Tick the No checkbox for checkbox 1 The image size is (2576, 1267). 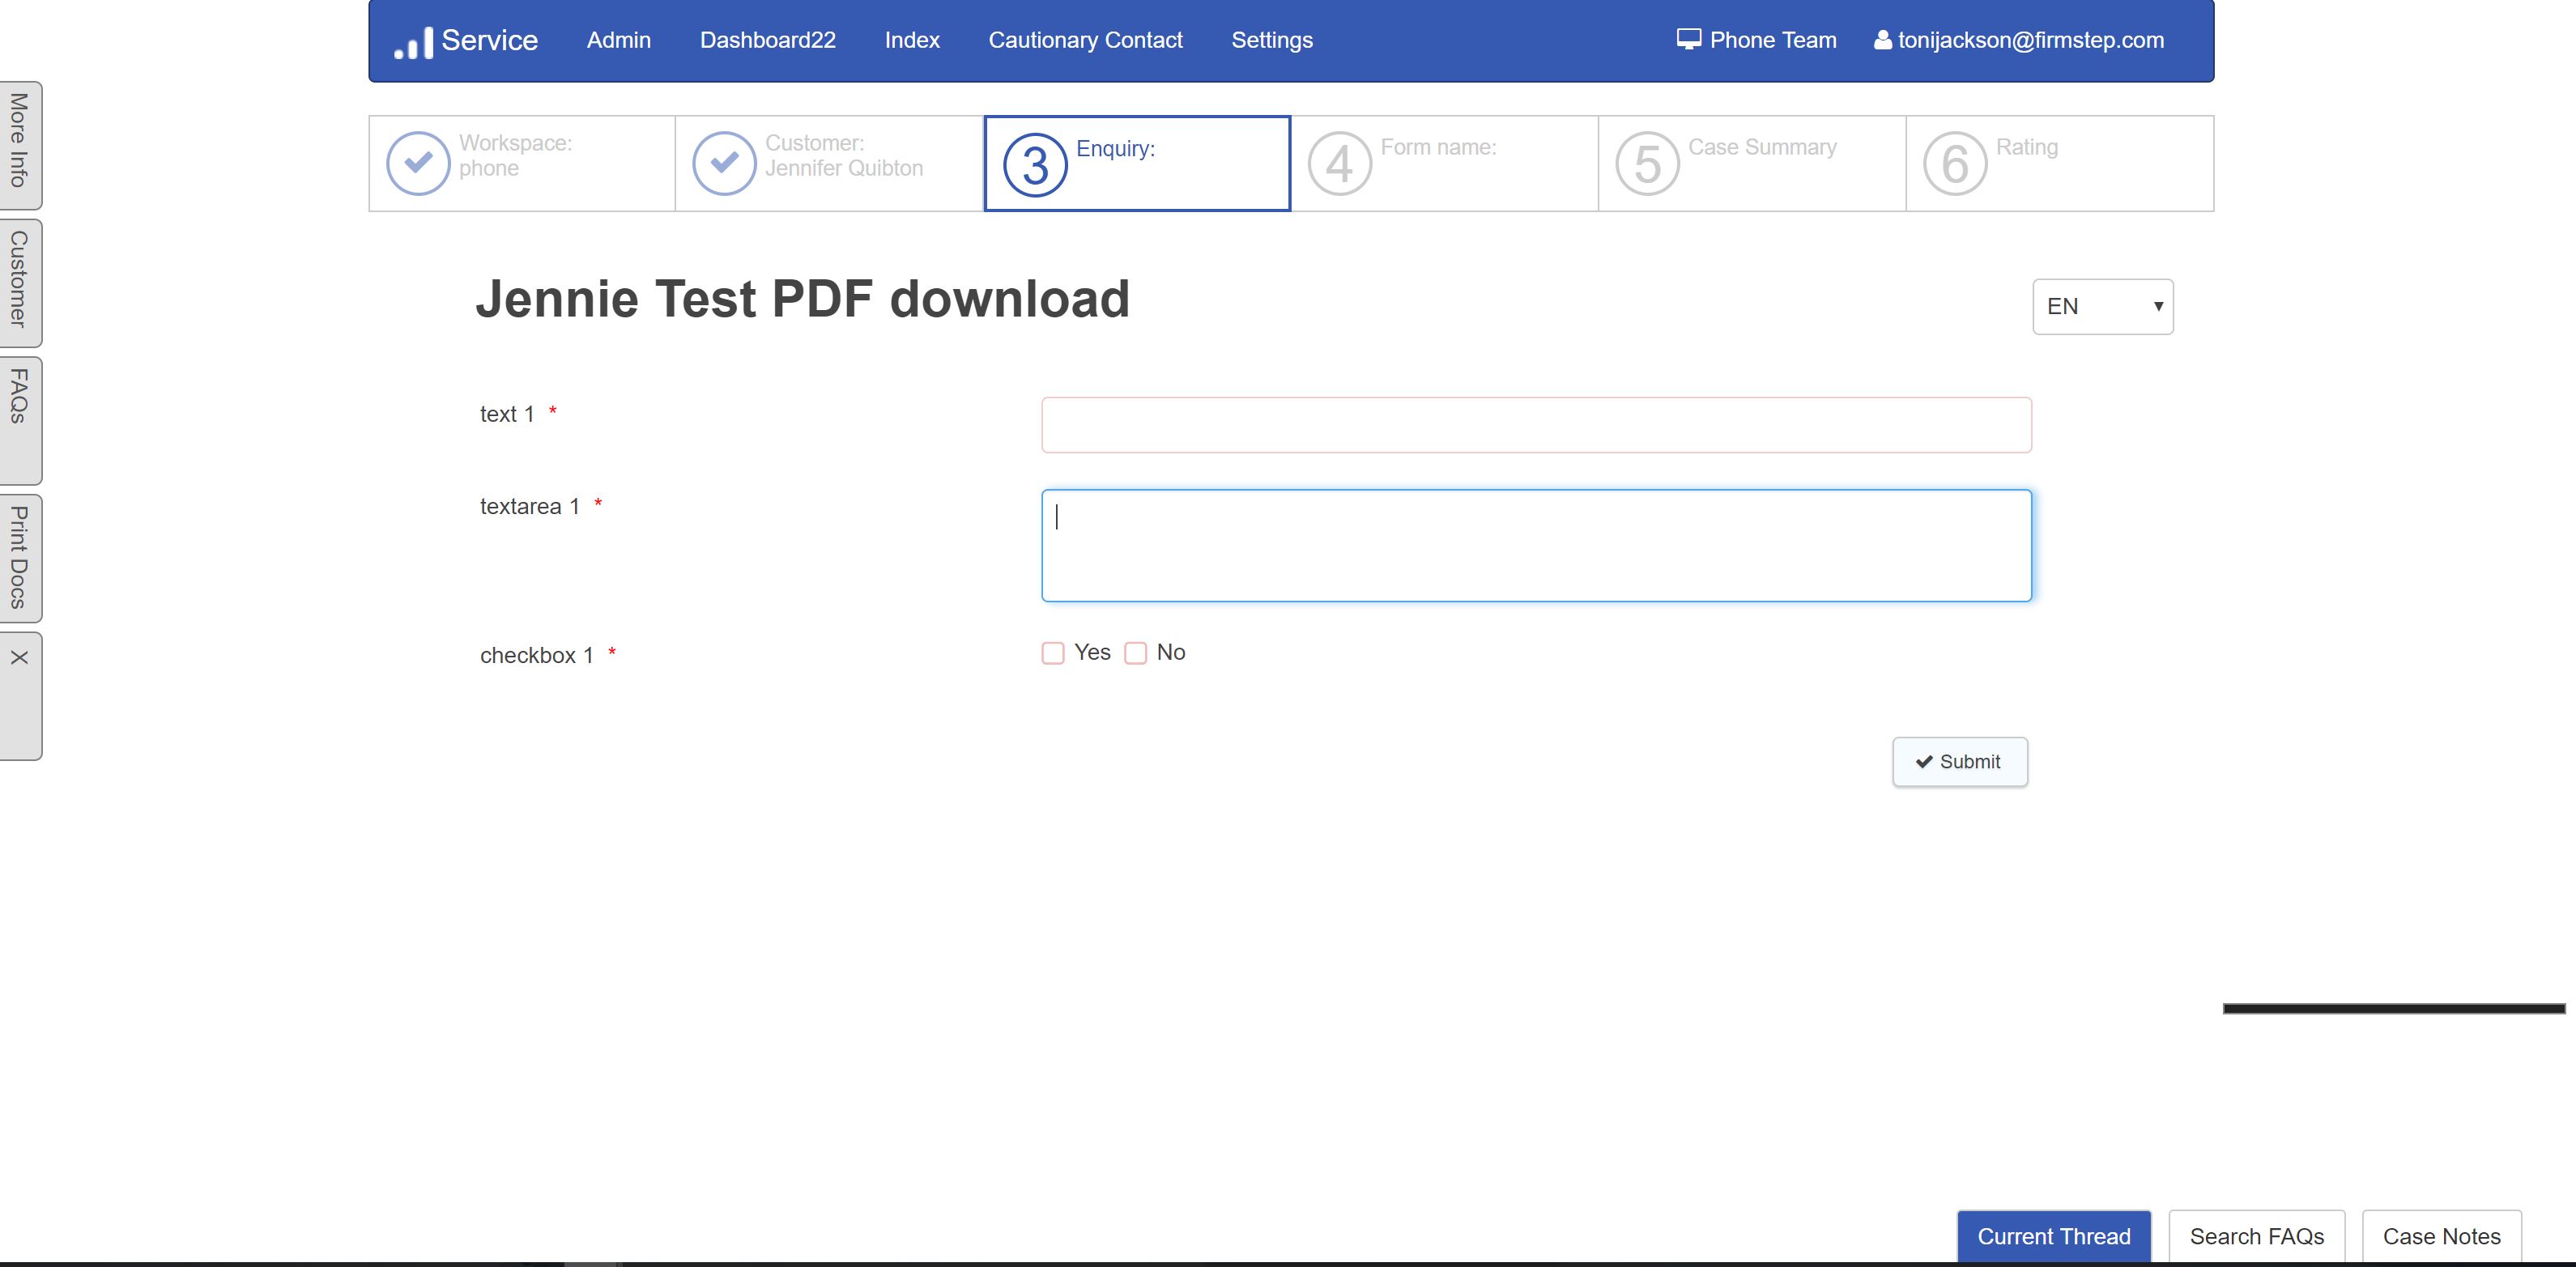coord(1136,653)
